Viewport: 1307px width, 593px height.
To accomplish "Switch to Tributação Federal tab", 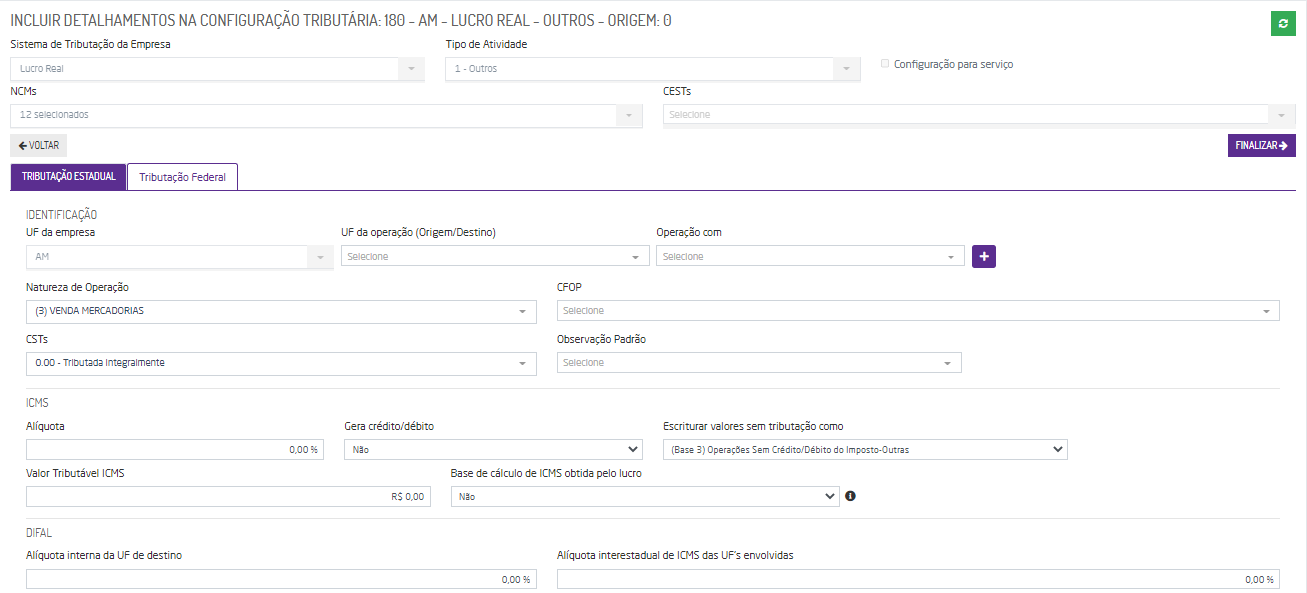I will pyautogui.click(x=182, y=178).
